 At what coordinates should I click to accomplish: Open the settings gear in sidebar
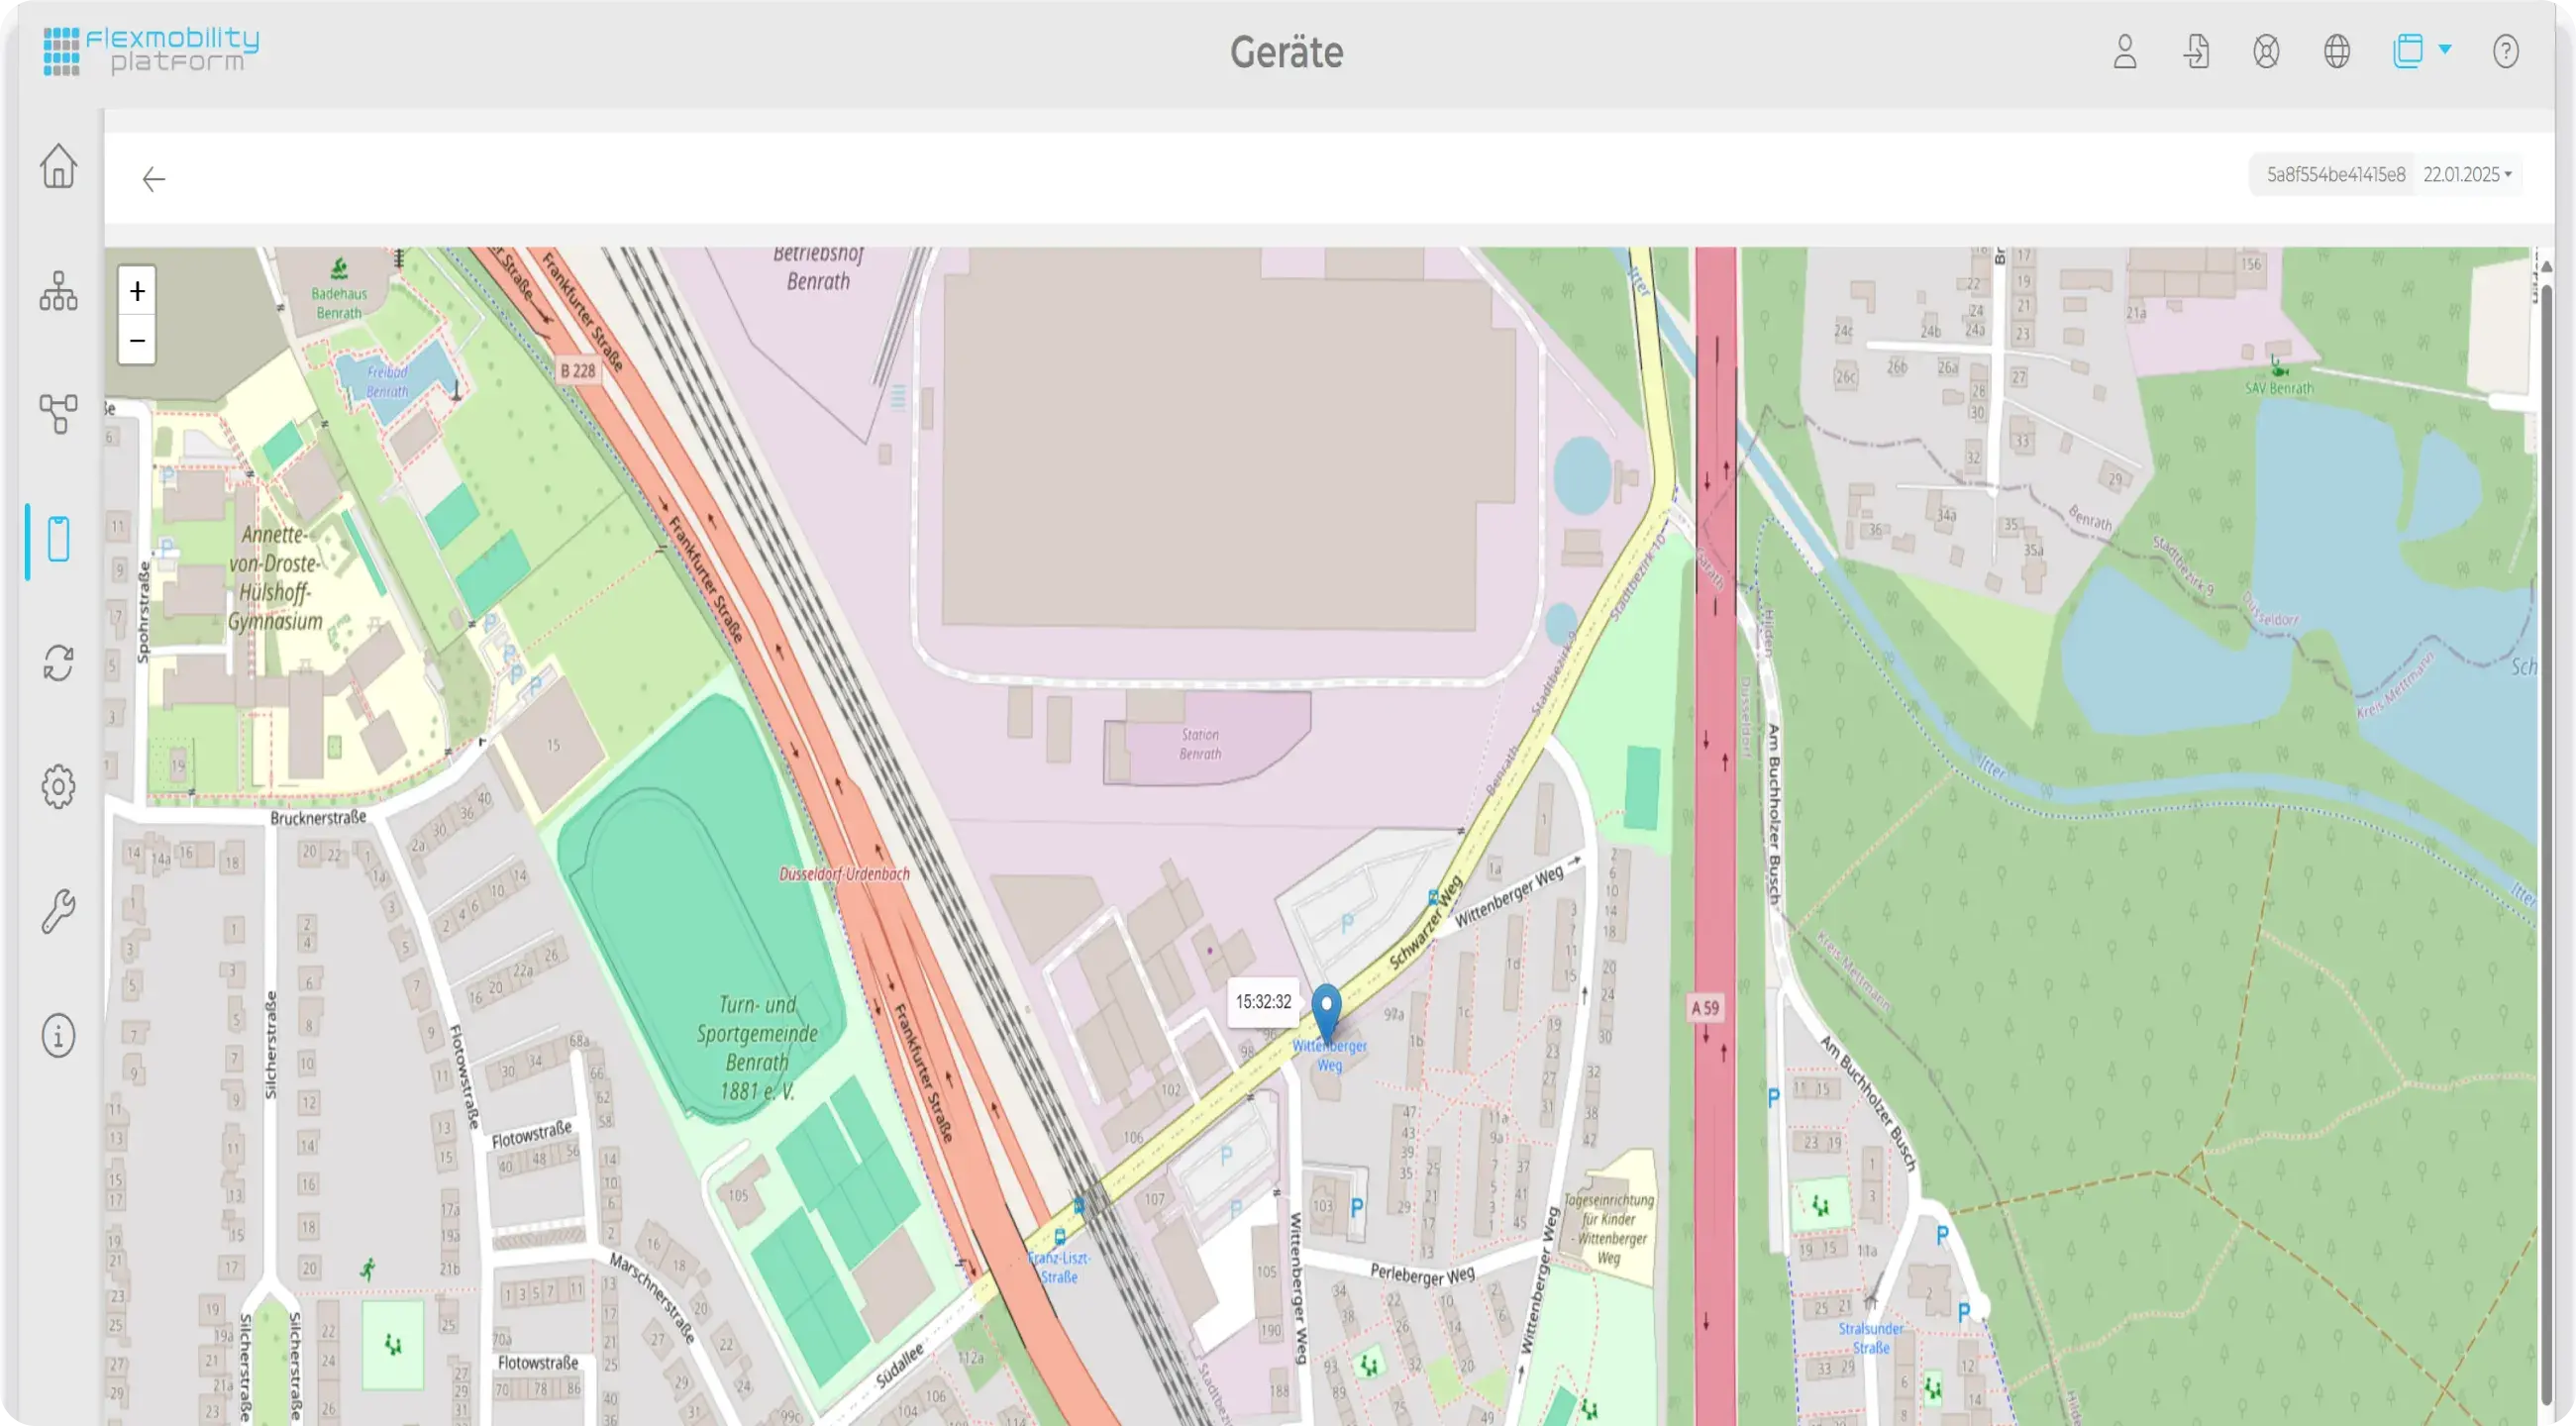pyautogui.click(x=58, y=787)
